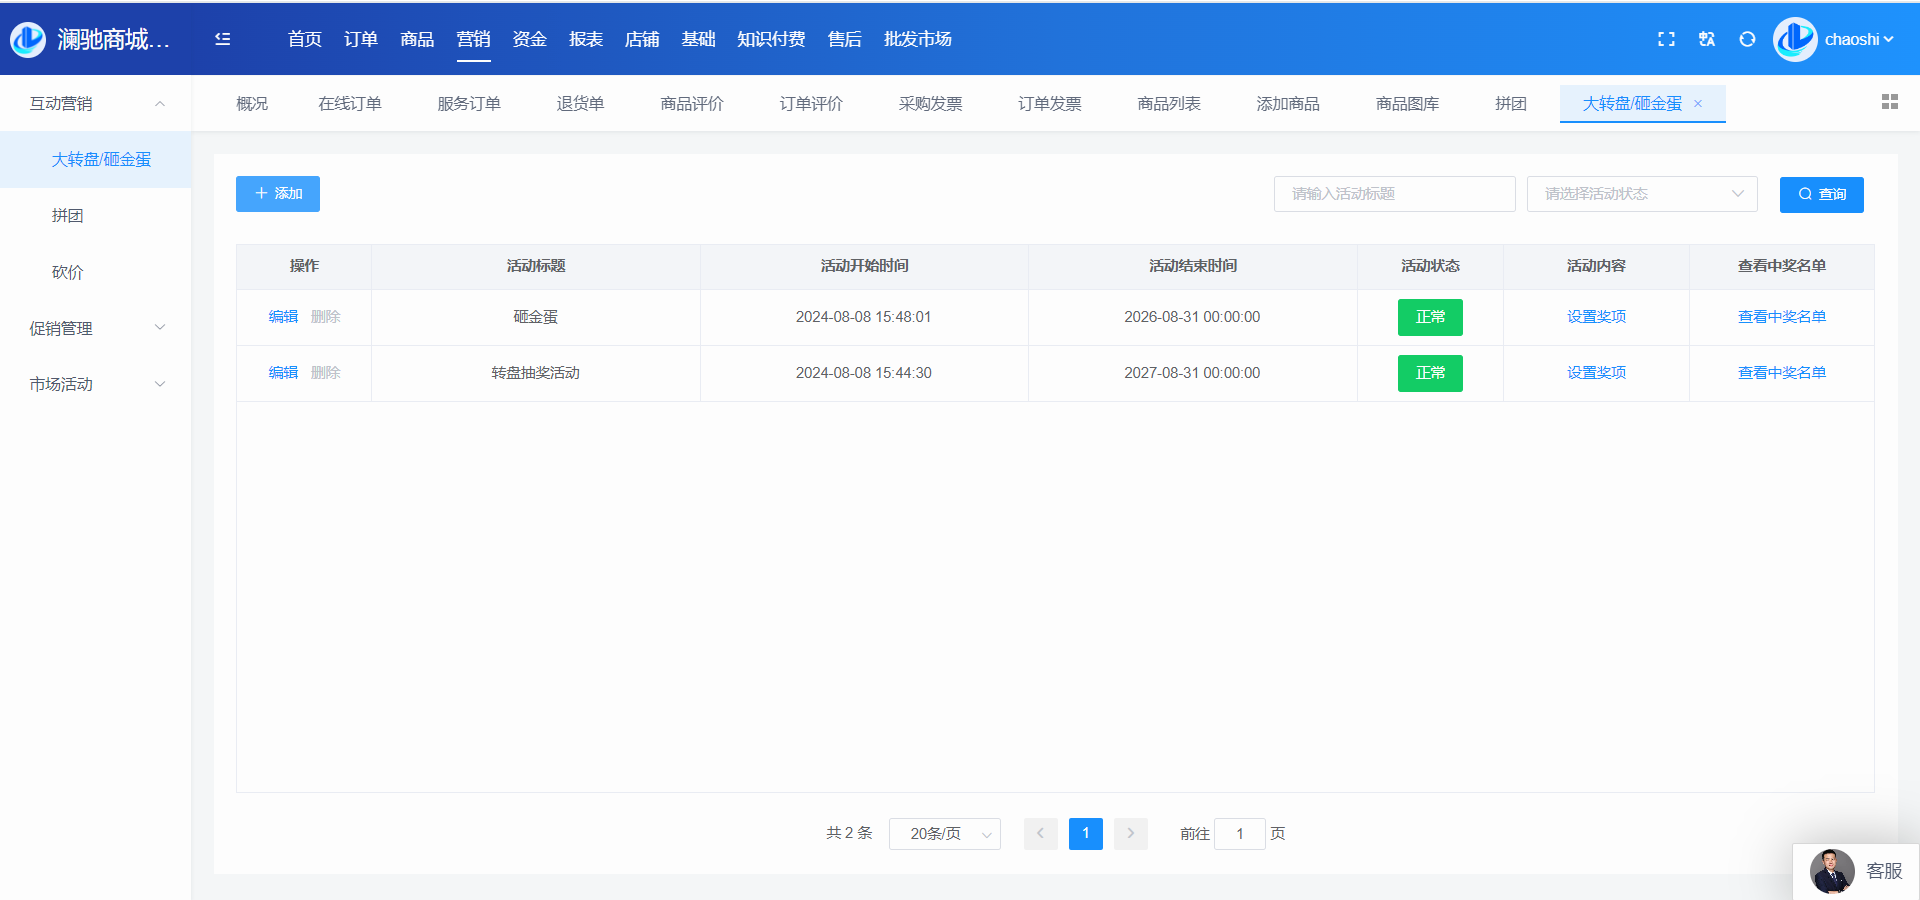The height and width of the screenshot is (900, 1920).
Task: Switch to the 商品列表 tab
Action: (x=1169, y=104)
